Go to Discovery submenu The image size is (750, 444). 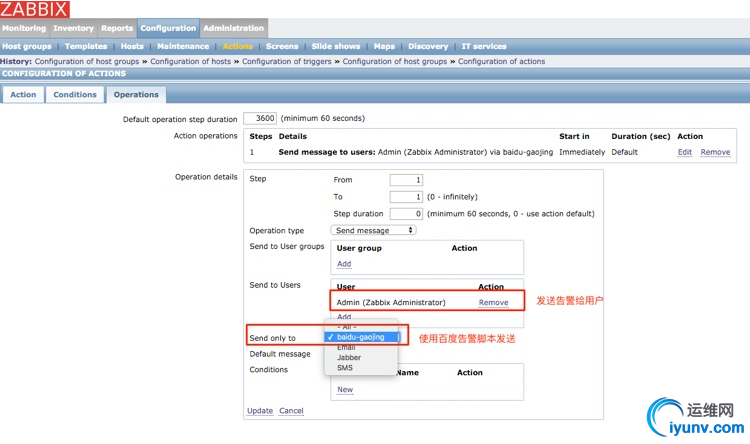[x=428, y=46]
